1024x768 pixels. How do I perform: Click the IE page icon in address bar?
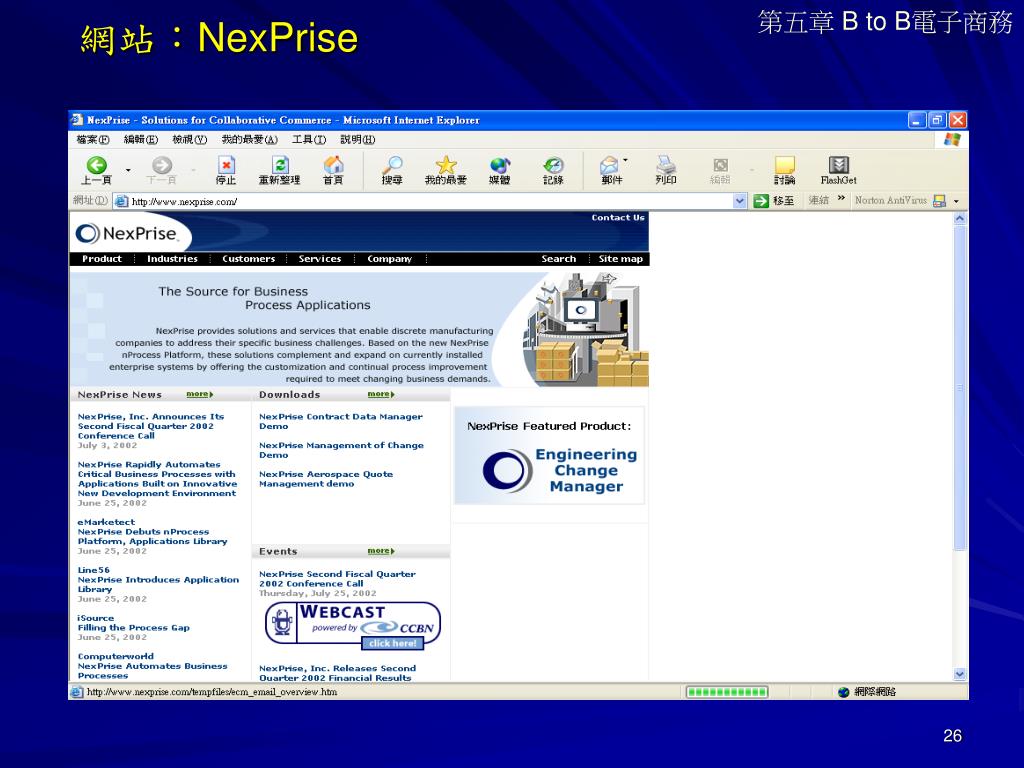[x=121, y=201]
